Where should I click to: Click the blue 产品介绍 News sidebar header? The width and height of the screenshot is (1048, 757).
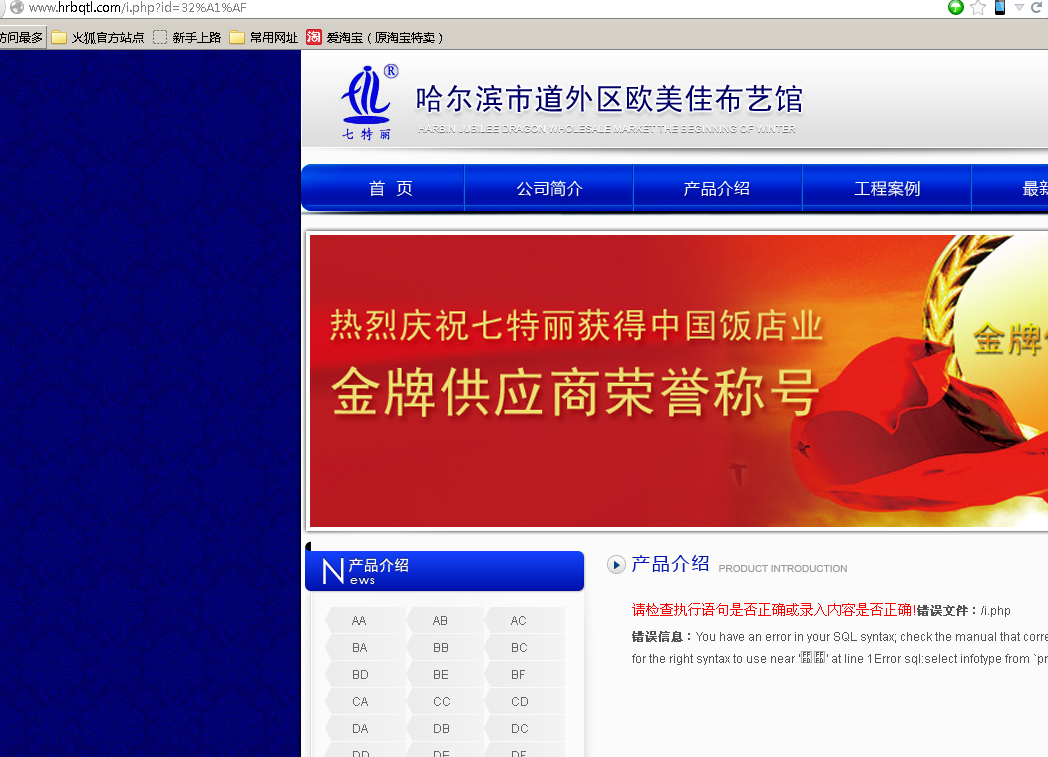[x=444, y=571]
